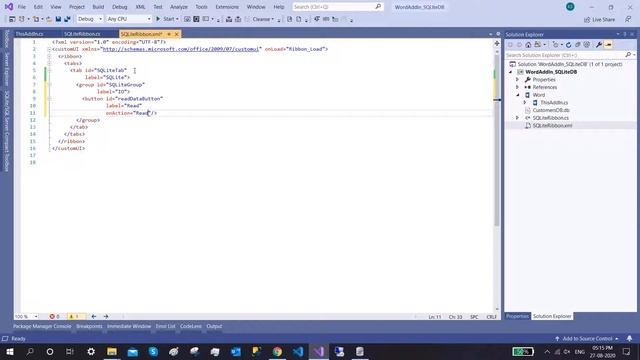Expand the References node
Image resolution: width=640 pixels, height=360 pixels.
[x=518, y=87]
